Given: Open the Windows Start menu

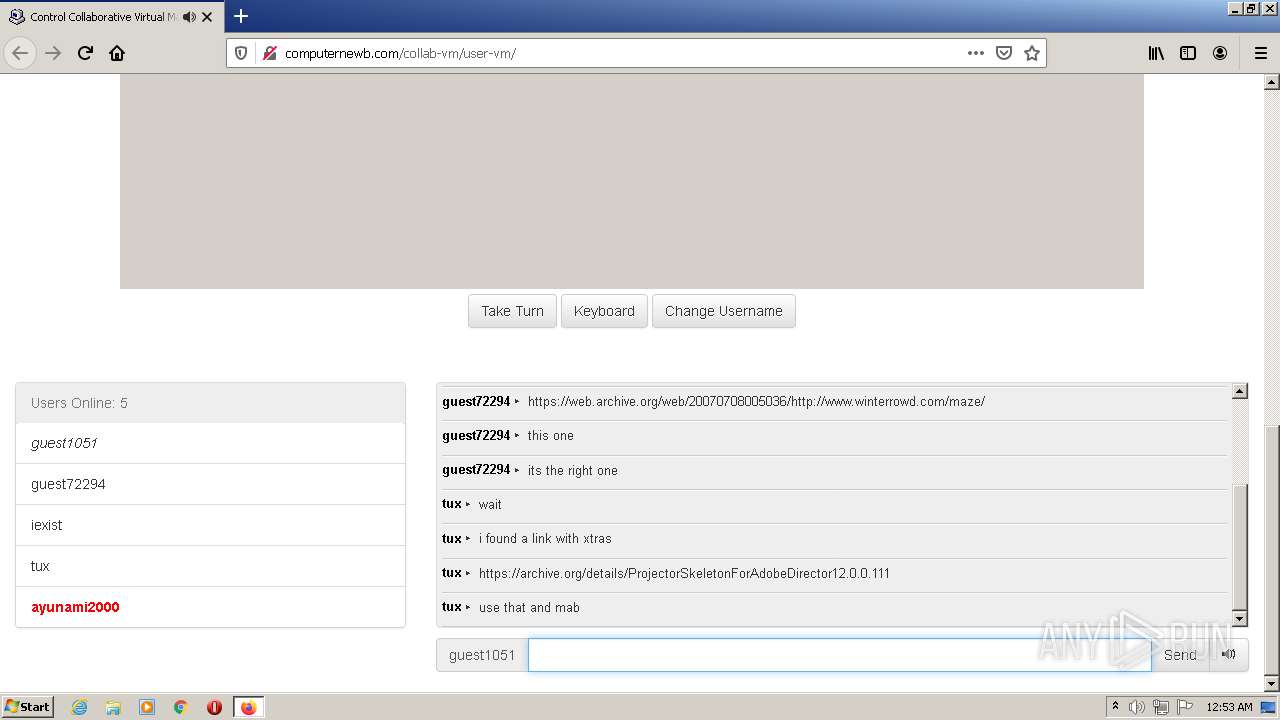Looking at the screenshot, I should 28,706.
